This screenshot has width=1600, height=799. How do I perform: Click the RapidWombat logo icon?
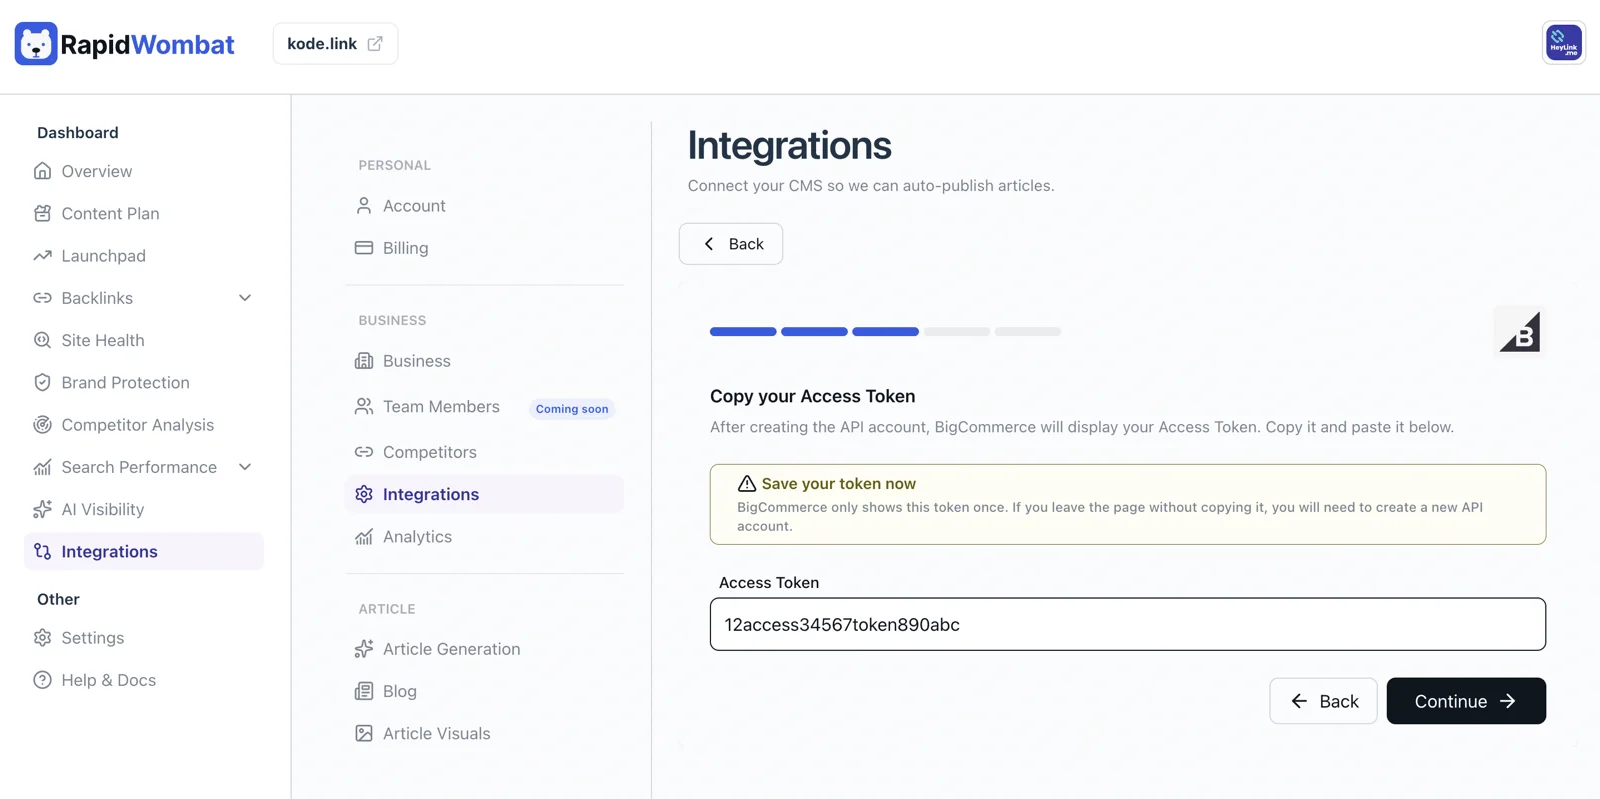tap(36, 44)
